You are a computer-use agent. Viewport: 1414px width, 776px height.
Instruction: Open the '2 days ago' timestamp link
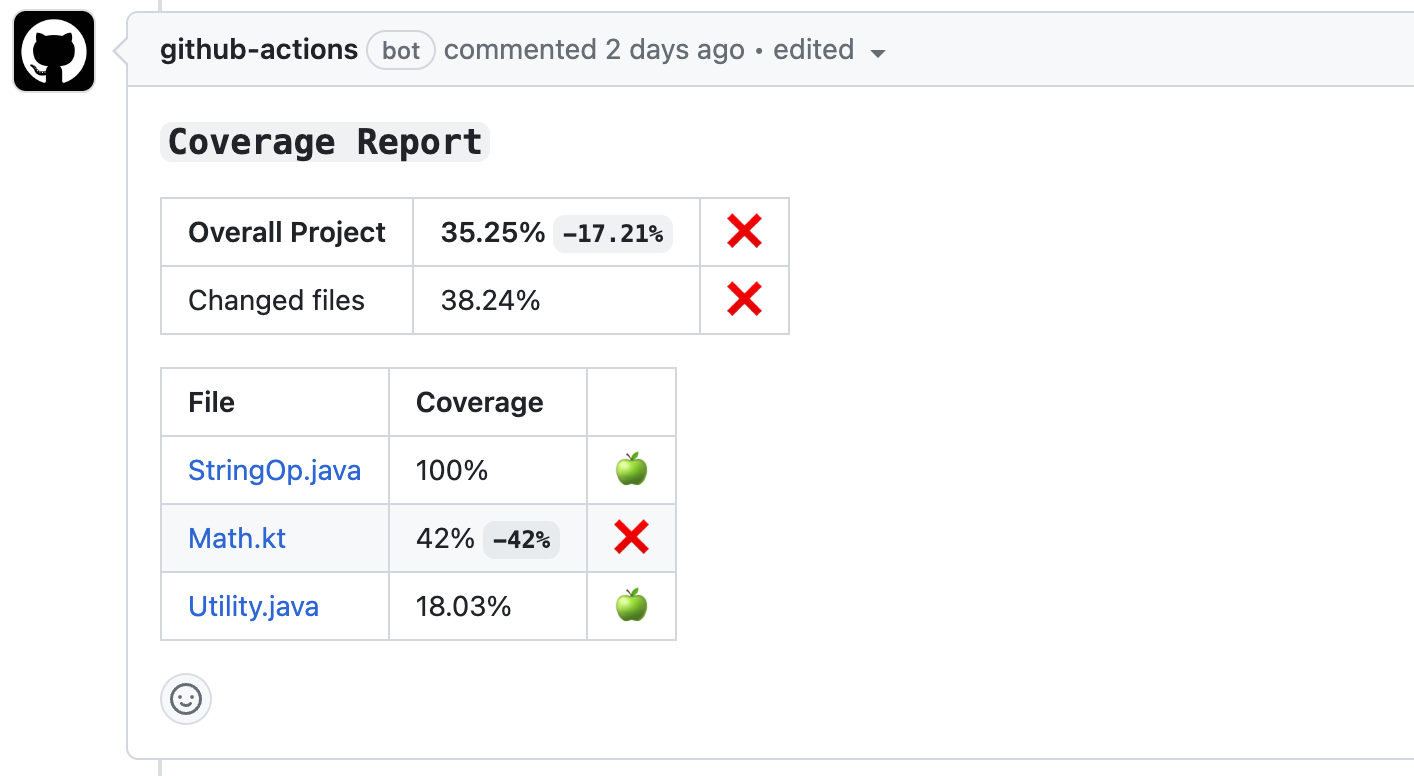click(675, 50)
